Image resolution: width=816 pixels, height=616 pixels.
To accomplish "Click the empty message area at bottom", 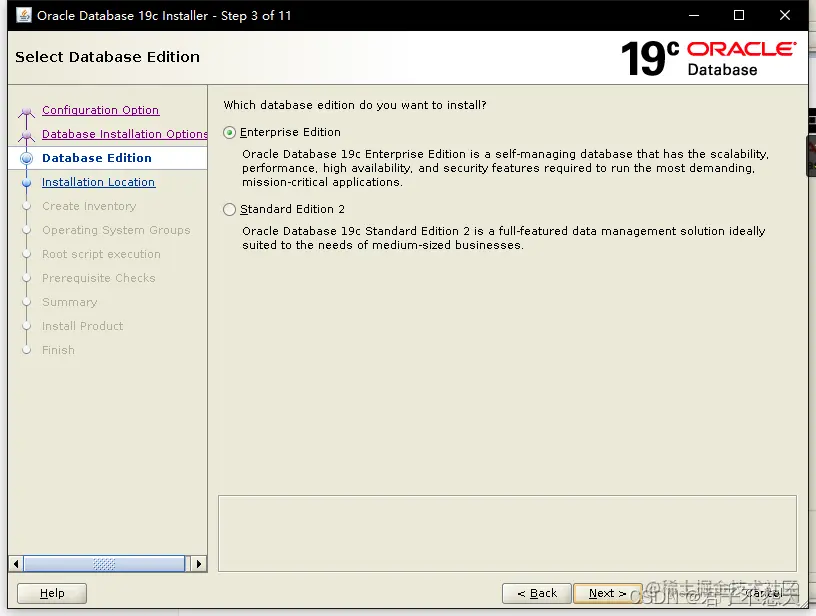I will 507,533.
